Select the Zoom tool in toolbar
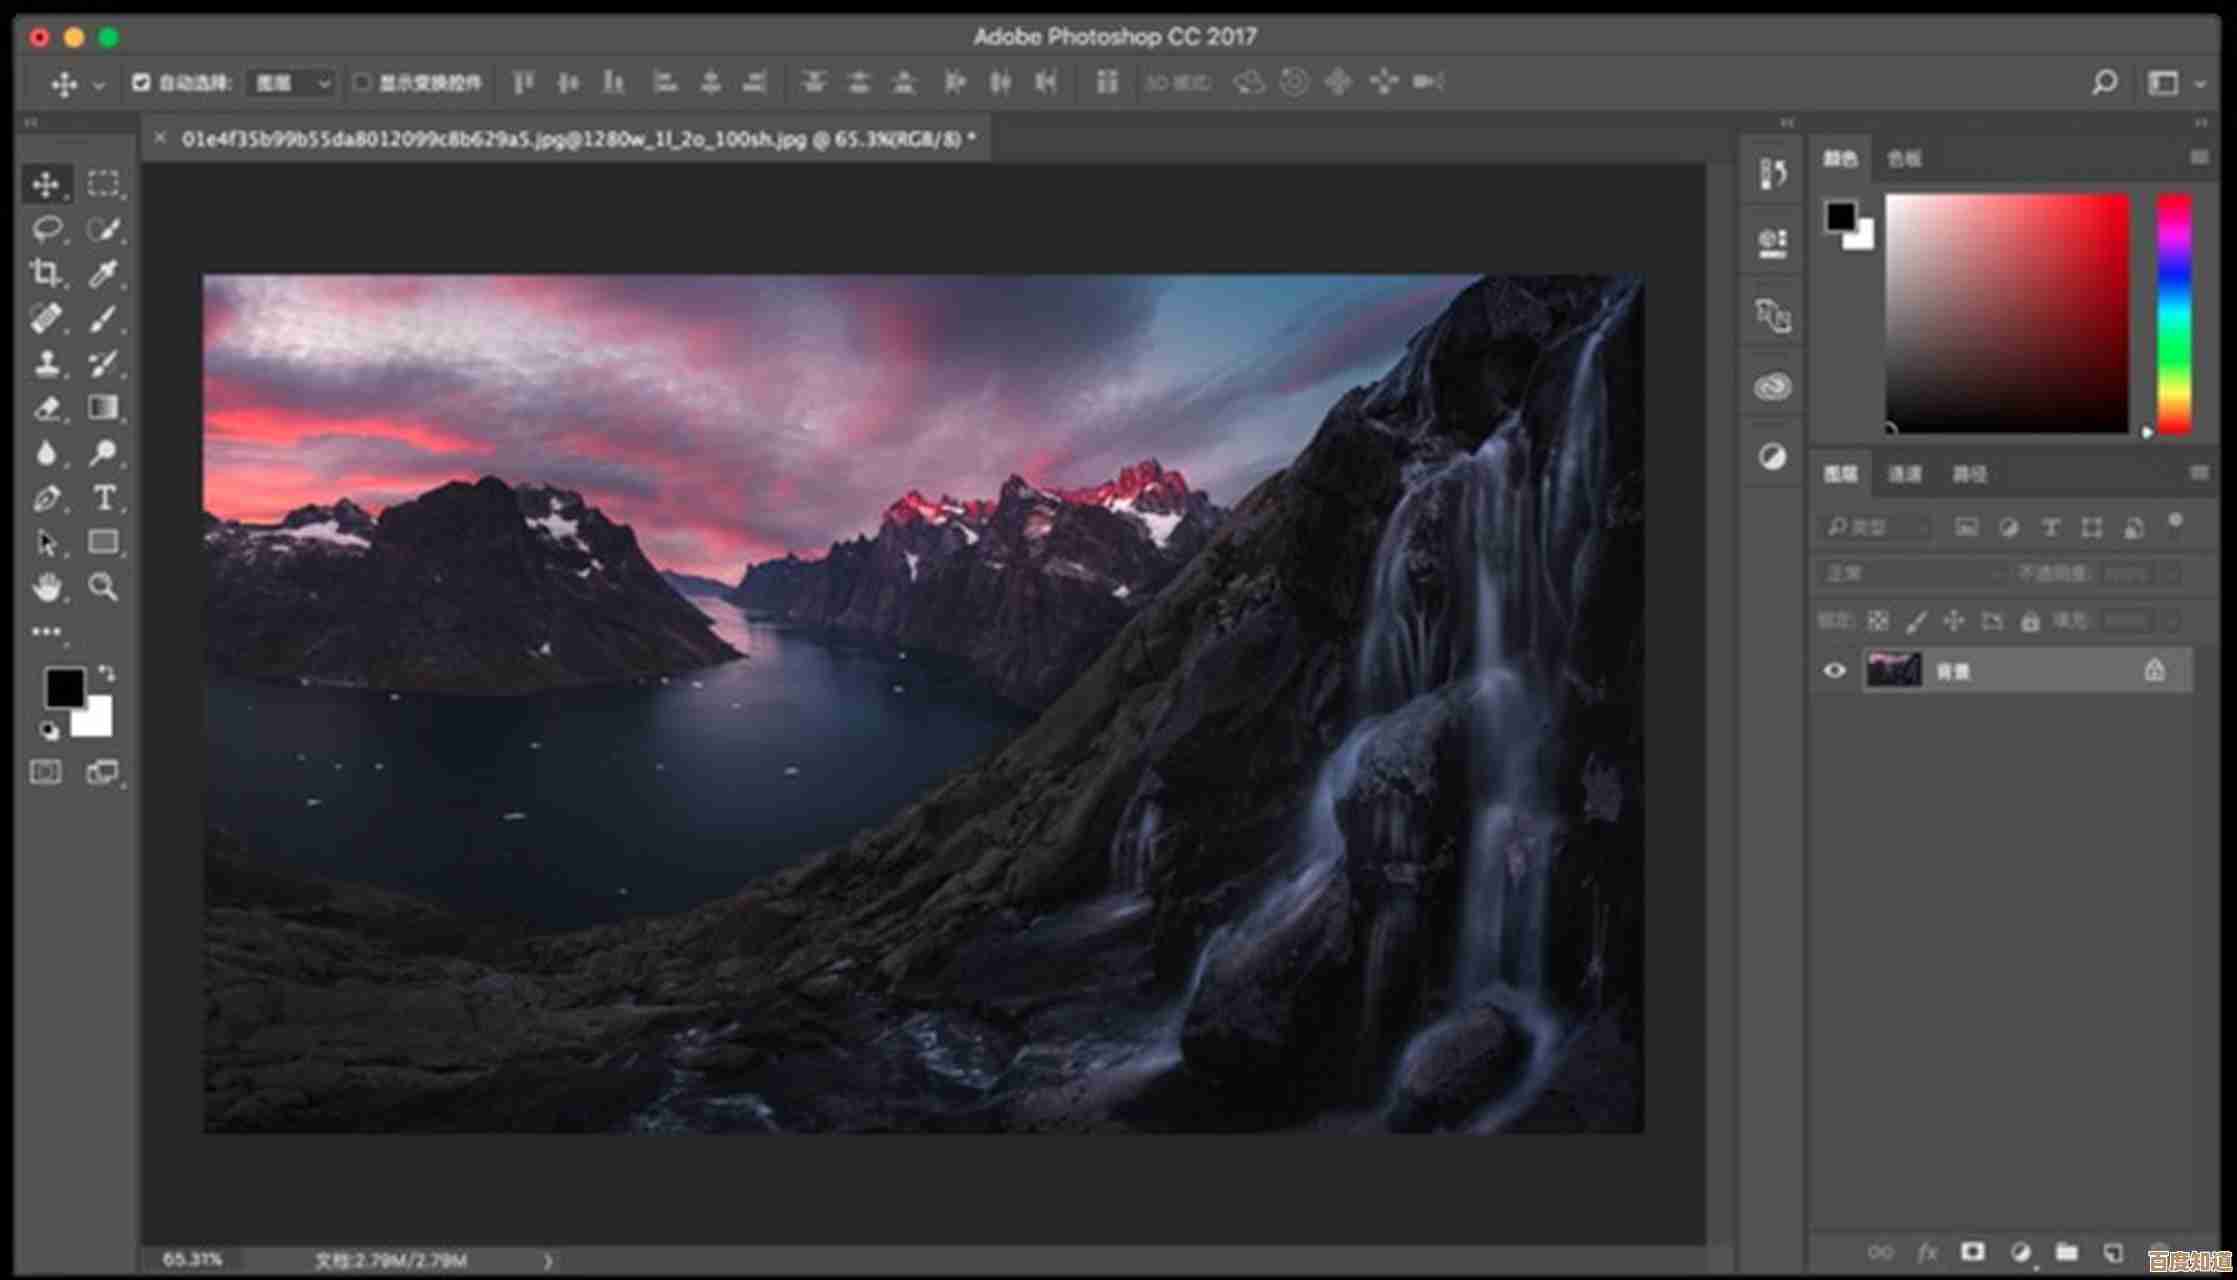The height and width of the screenshot is (1280, 2237). (103, 587)
